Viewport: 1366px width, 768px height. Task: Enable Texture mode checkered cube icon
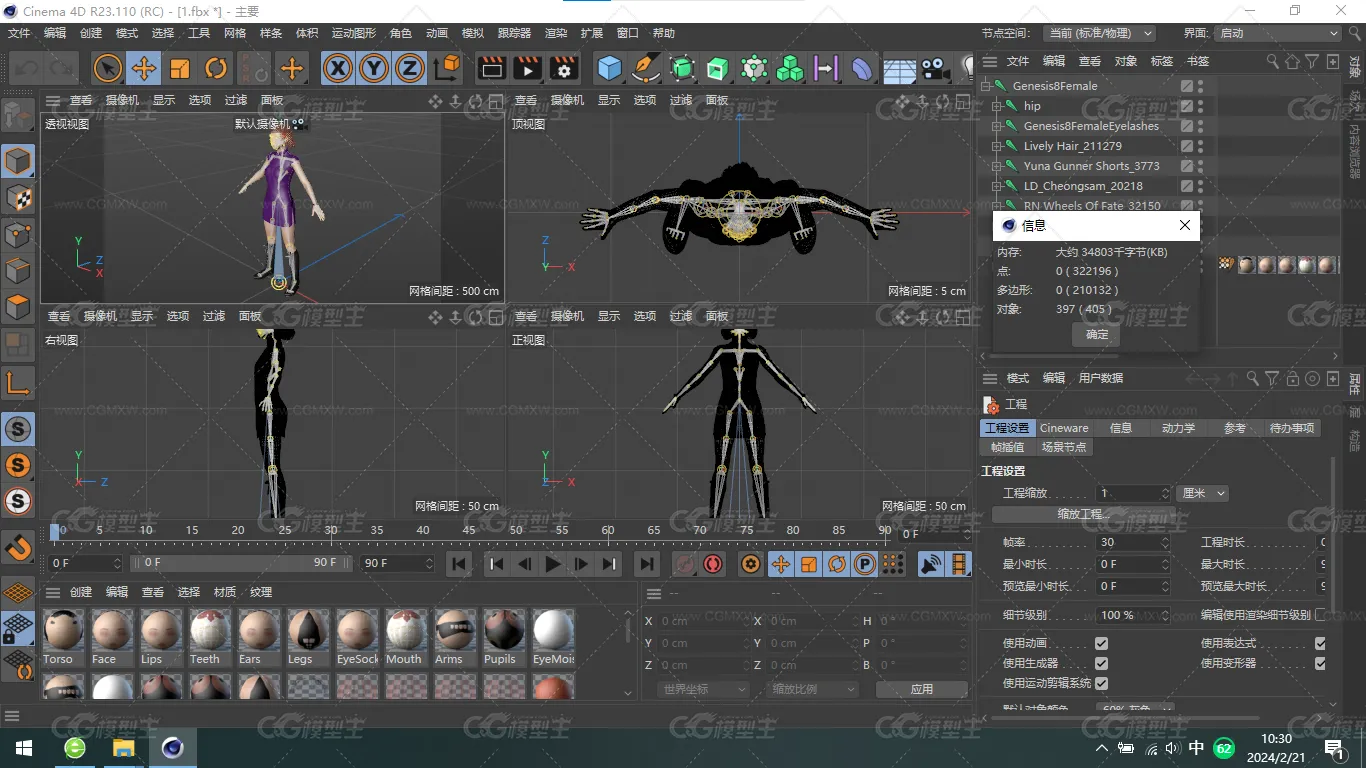tap(18, 198)
